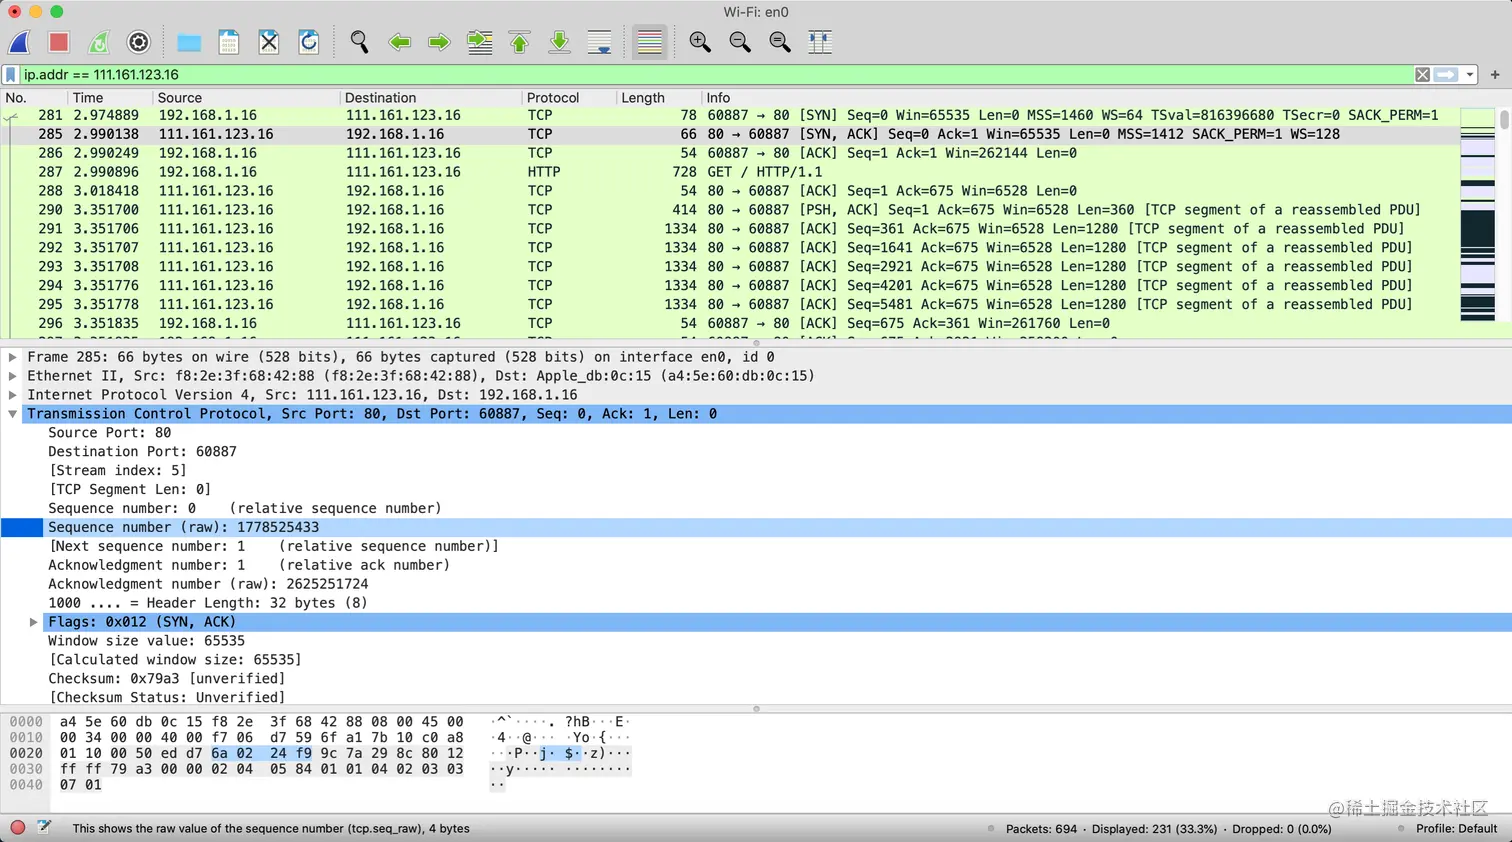Toggle auto scroll during live capture
1512x842 pixels.
(600, 42)
